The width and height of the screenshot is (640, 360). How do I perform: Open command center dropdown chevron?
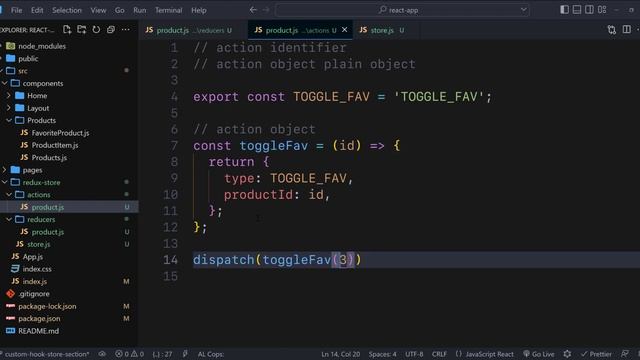[523, 10]
